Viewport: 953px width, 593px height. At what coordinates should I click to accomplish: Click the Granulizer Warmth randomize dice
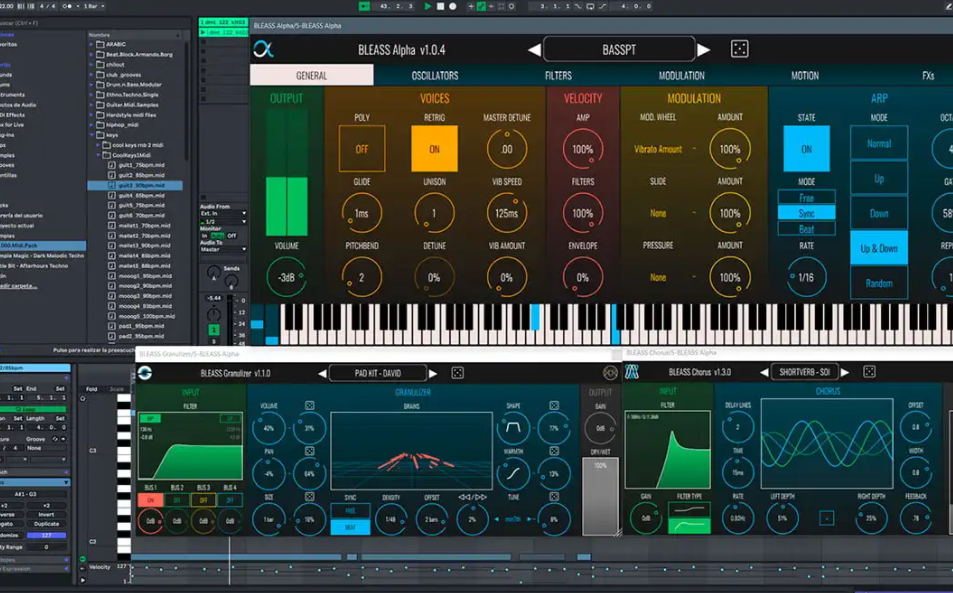tap(554, 451)
